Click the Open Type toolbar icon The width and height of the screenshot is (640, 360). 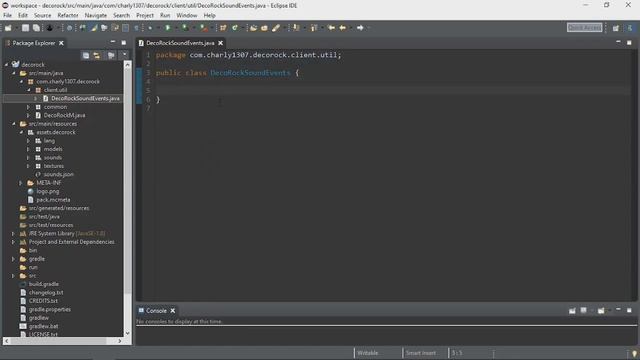tap(253, 28)
